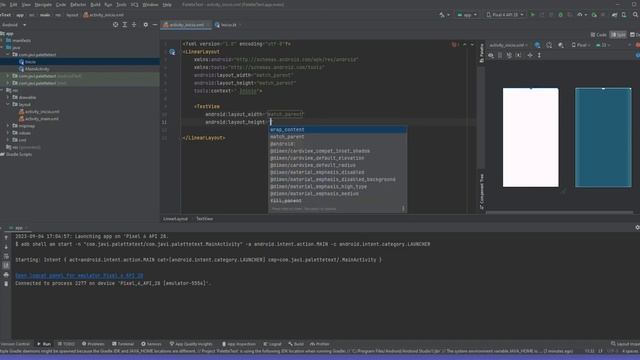Open the Logcat tool window tab
Image resolution: width=640 pixels, height=360 pixels.
[272, 344]
